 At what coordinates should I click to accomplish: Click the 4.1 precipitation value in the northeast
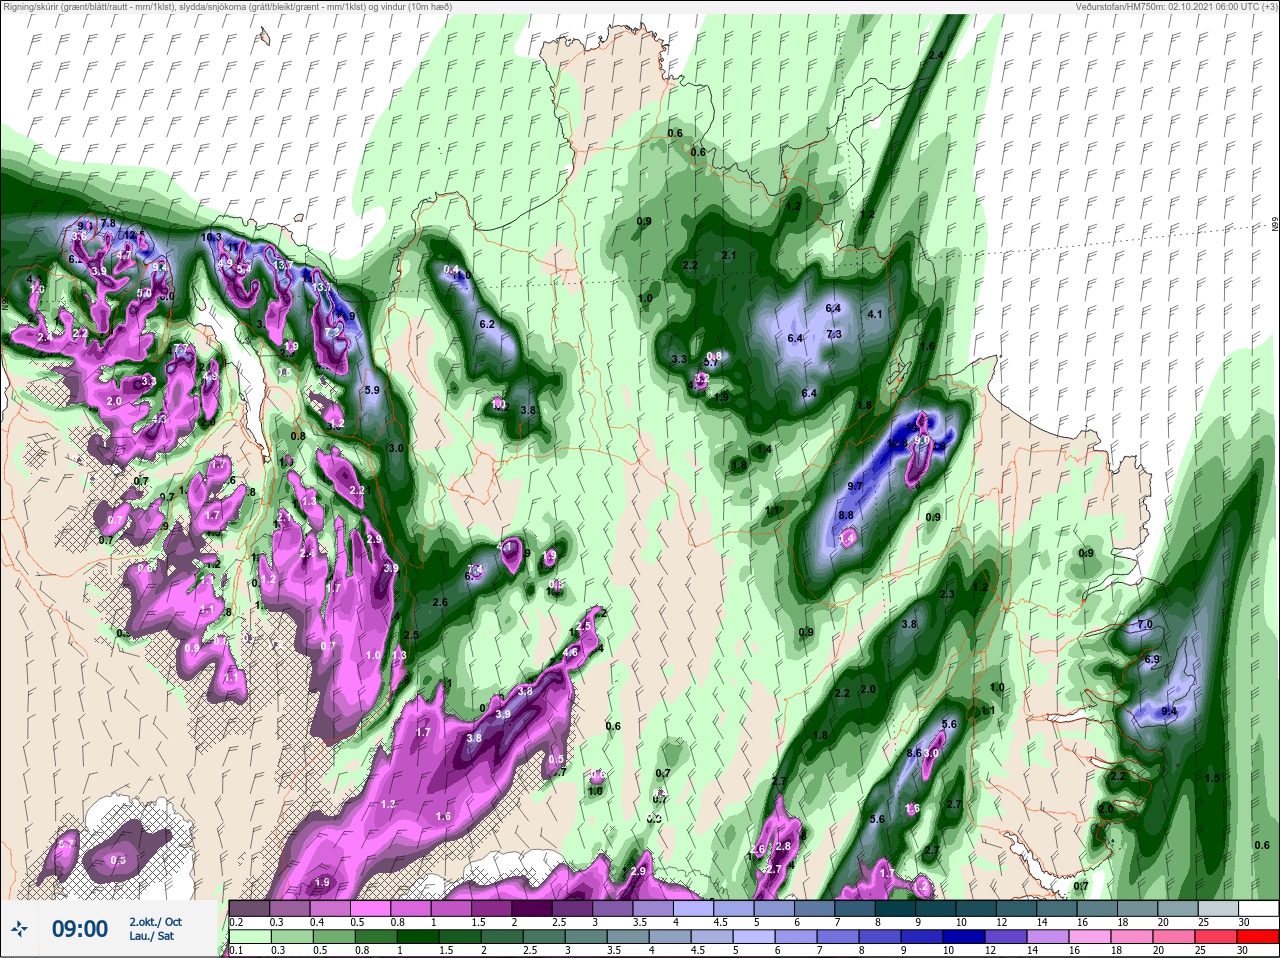click(875, 314)
